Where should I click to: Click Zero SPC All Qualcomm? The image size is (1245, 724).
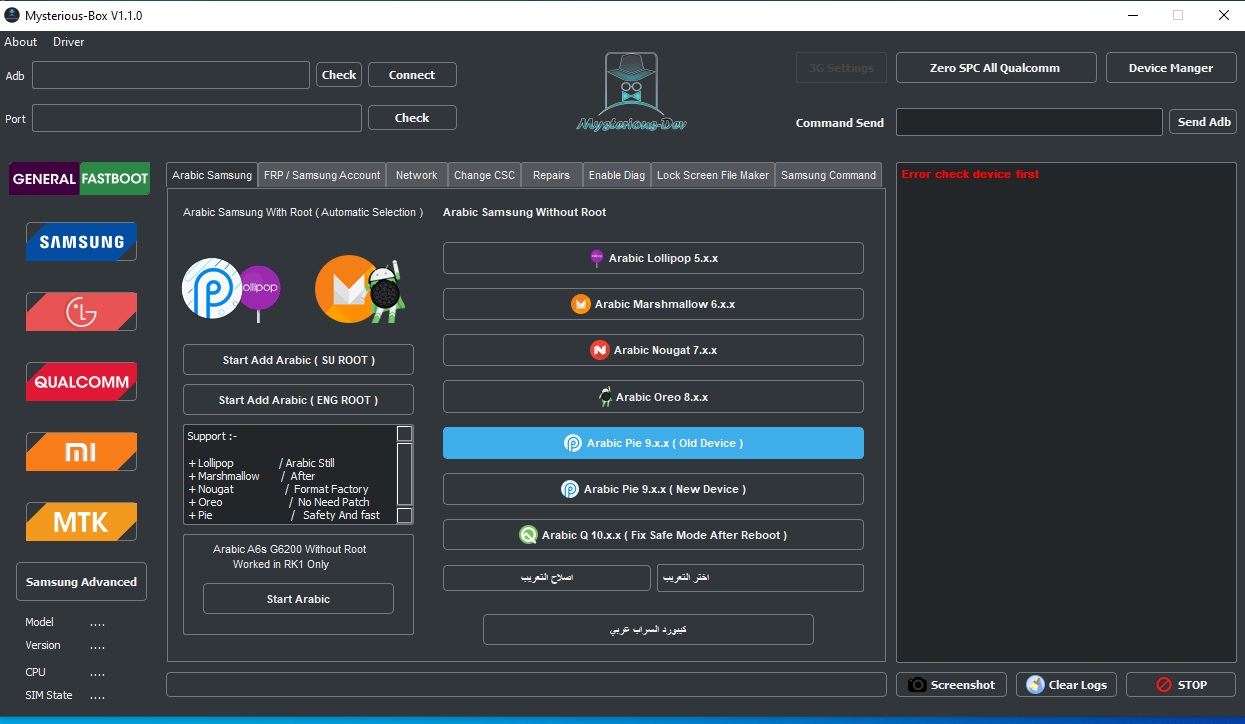(x=995, y=68)
